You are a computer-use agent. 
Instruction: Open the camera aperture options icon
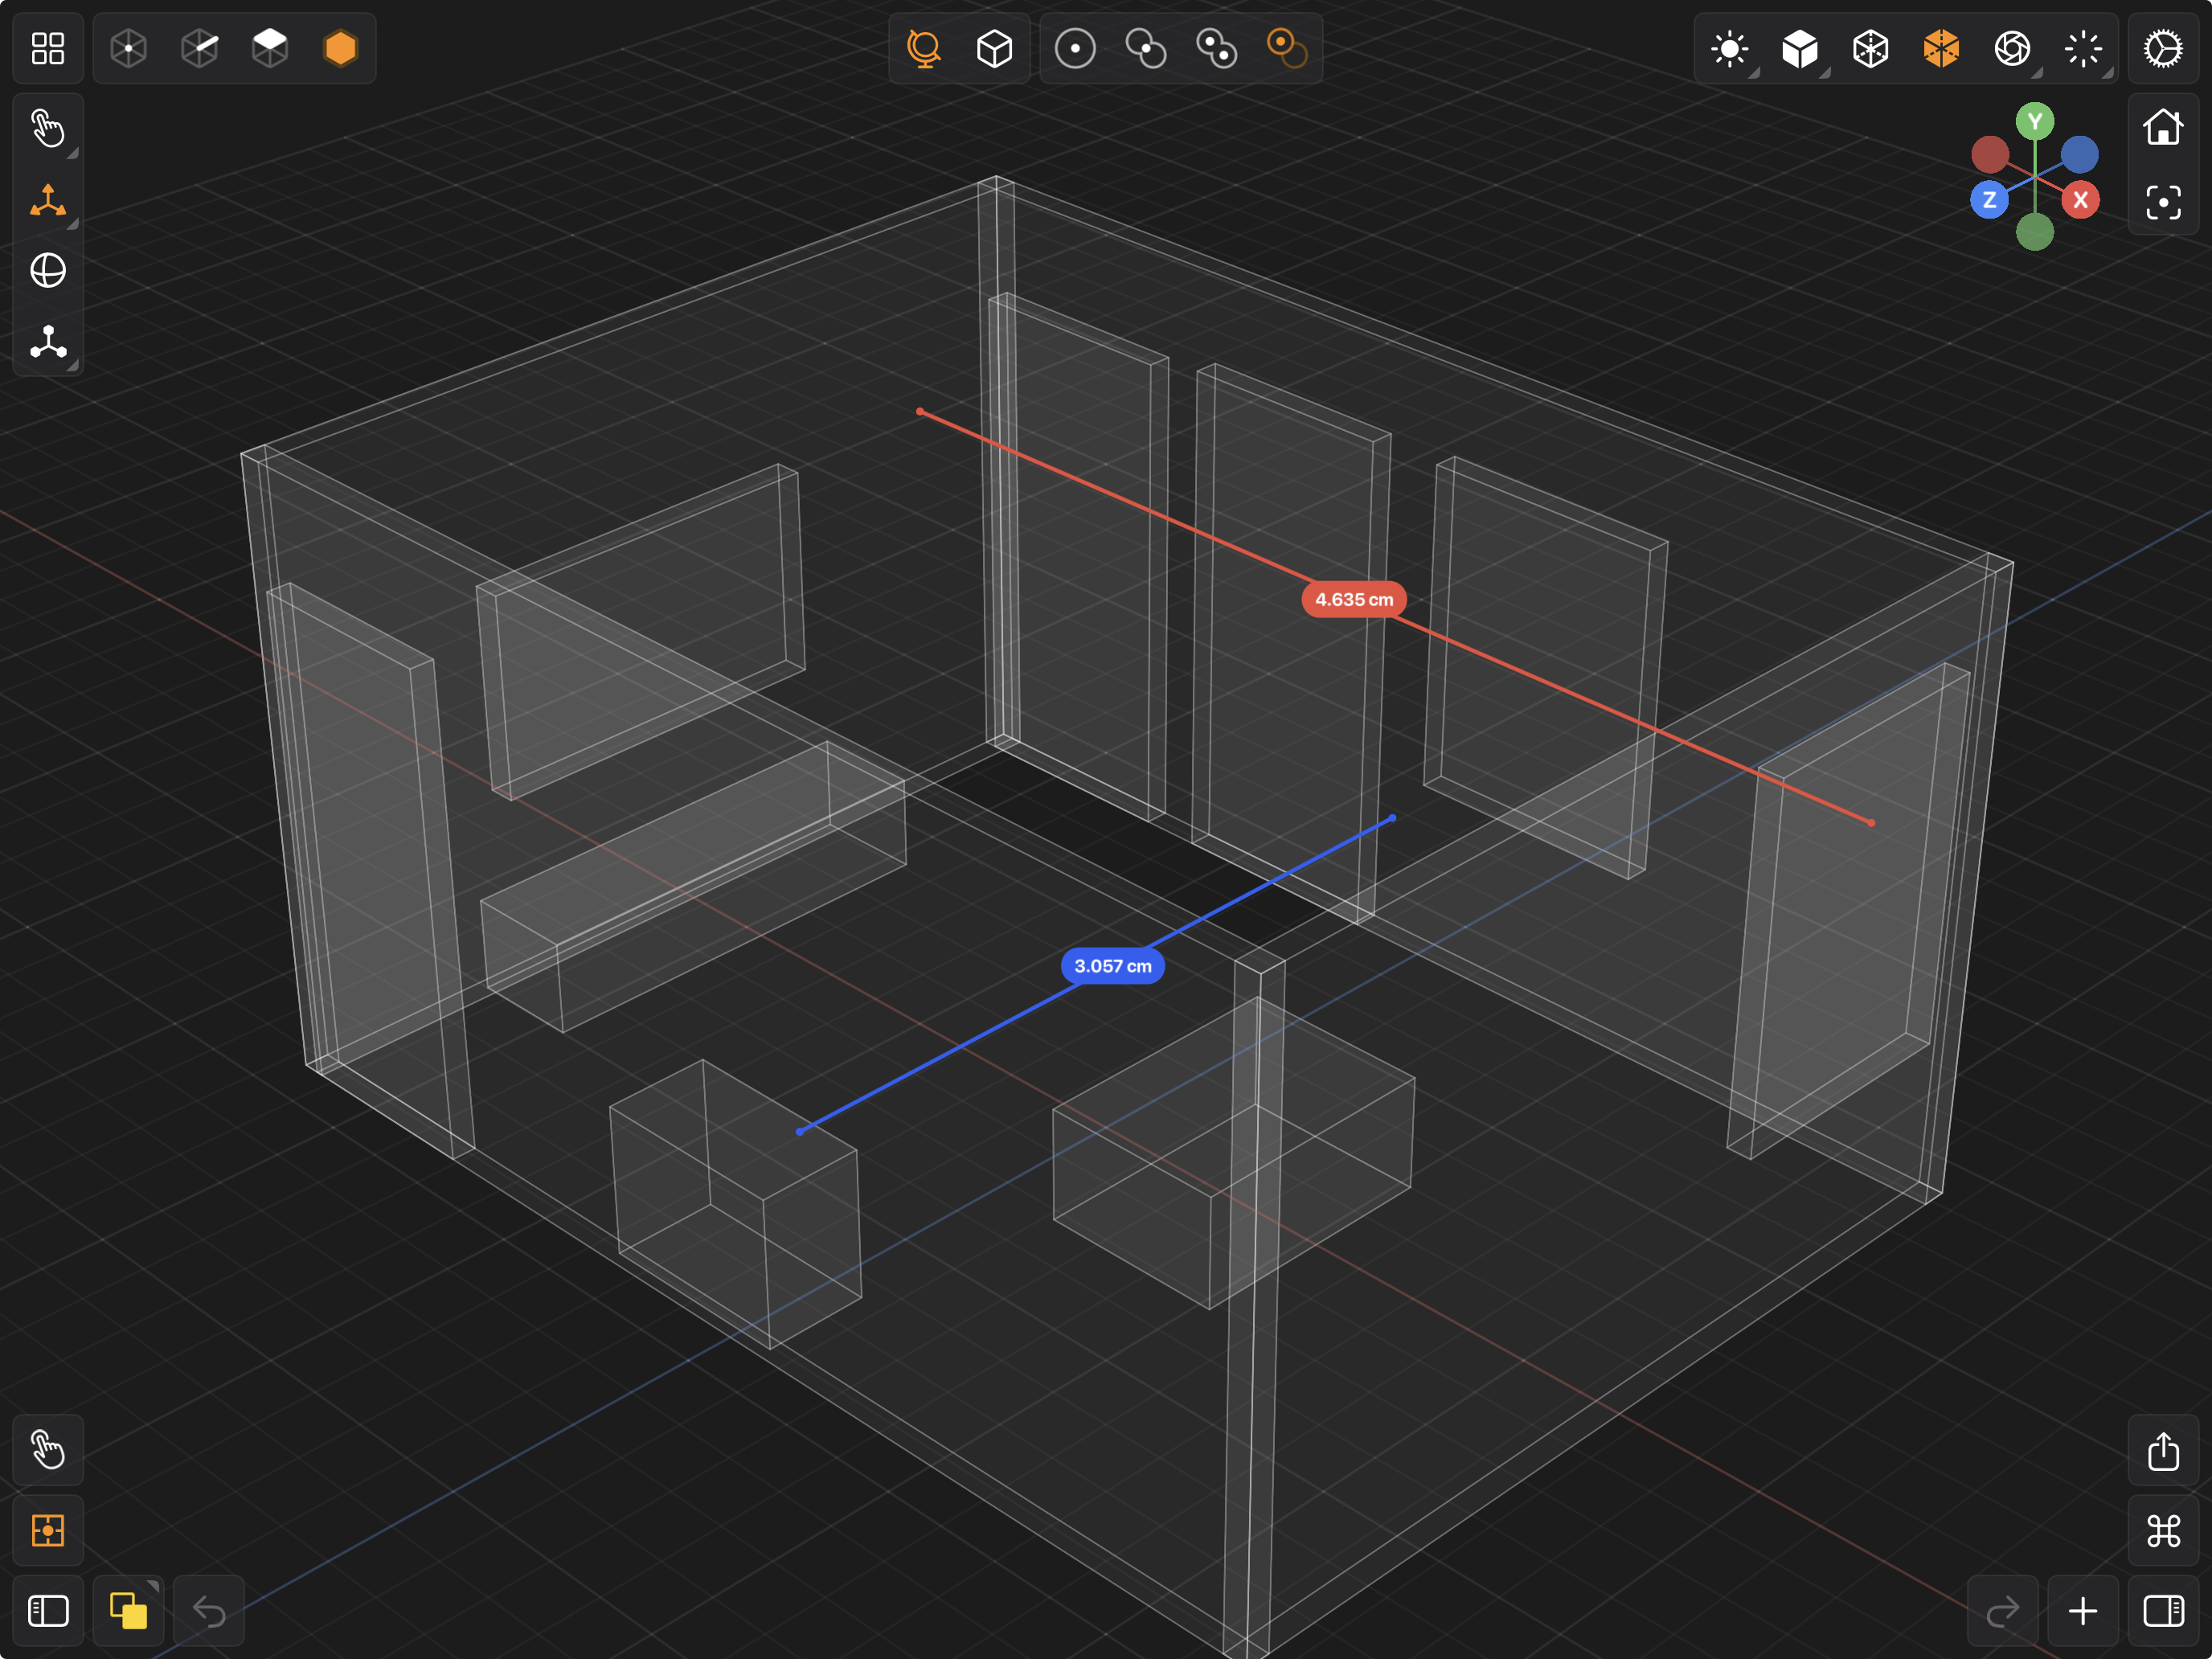tap(2012, 48)
